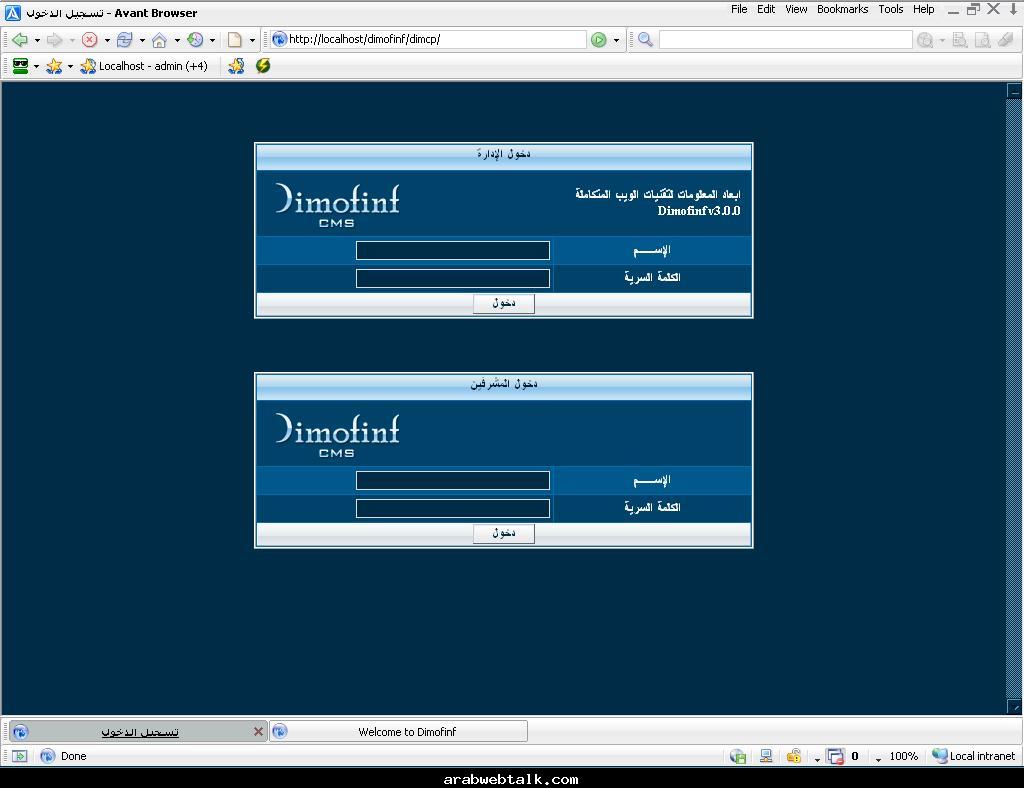The image size is (1024, 788).
Task: Click the vertical scrollbar up arrow
Action: 1014,91
